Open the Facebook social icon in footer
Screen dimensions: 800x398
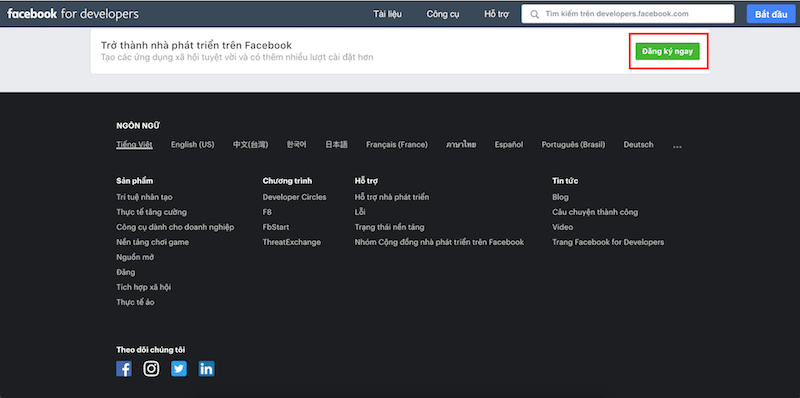(x=124, y=368)
